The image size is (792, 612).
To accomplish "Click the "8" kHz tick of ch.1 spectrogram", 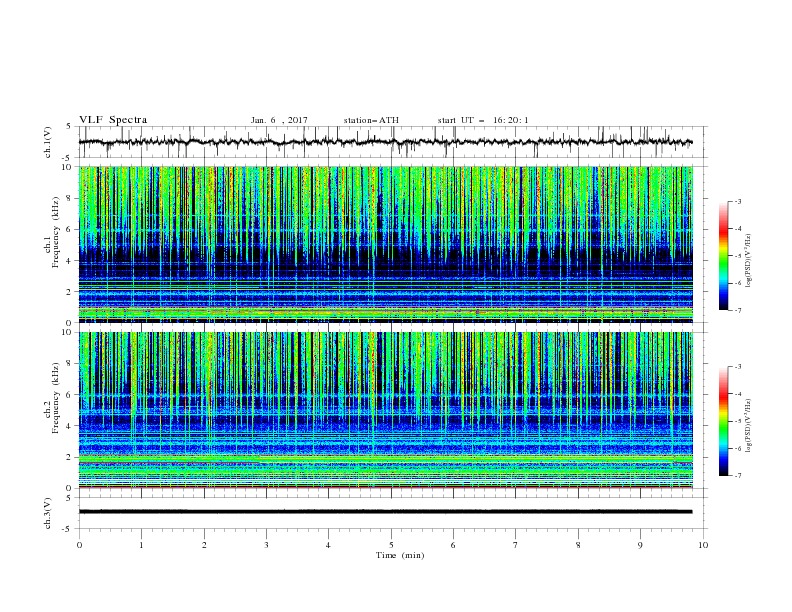I will pos(71,198).
